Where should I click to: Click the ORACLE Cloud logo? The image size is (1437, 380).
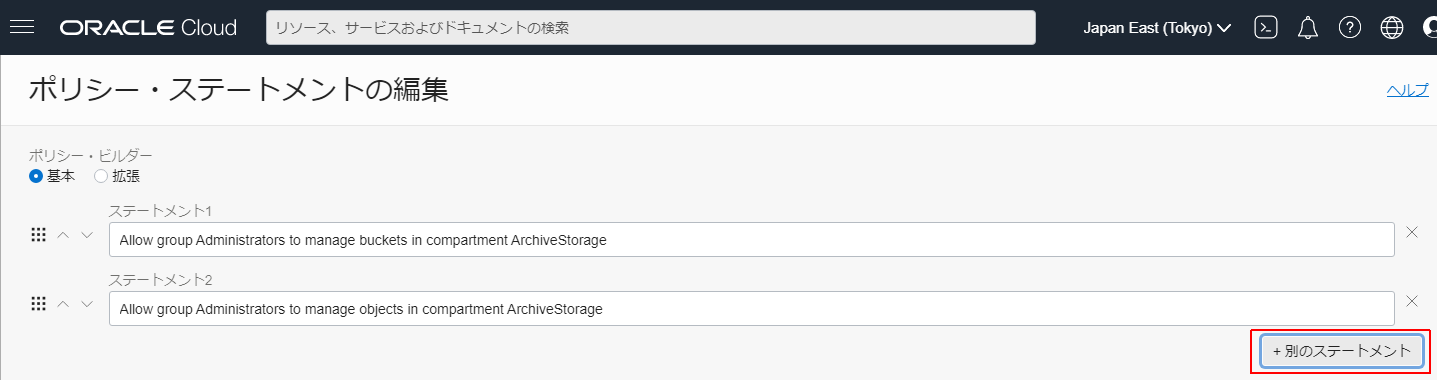[148, 27]
